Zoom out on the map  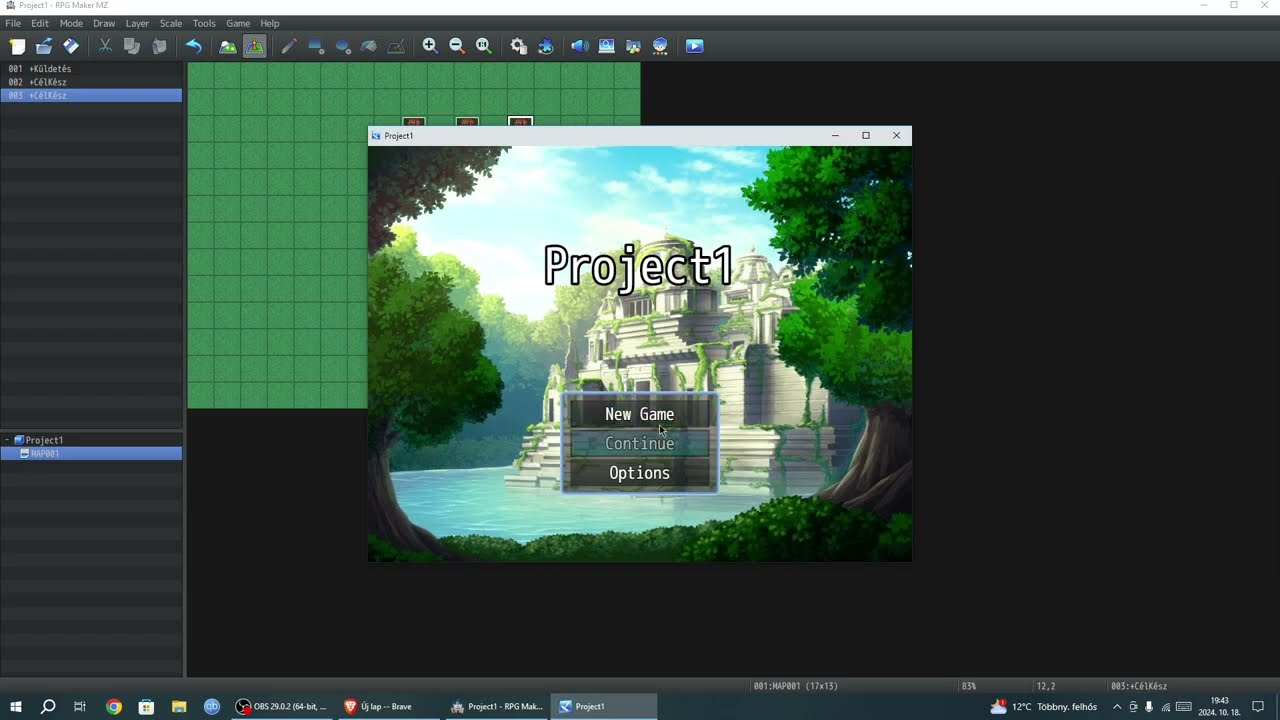(x=457, y=46)
